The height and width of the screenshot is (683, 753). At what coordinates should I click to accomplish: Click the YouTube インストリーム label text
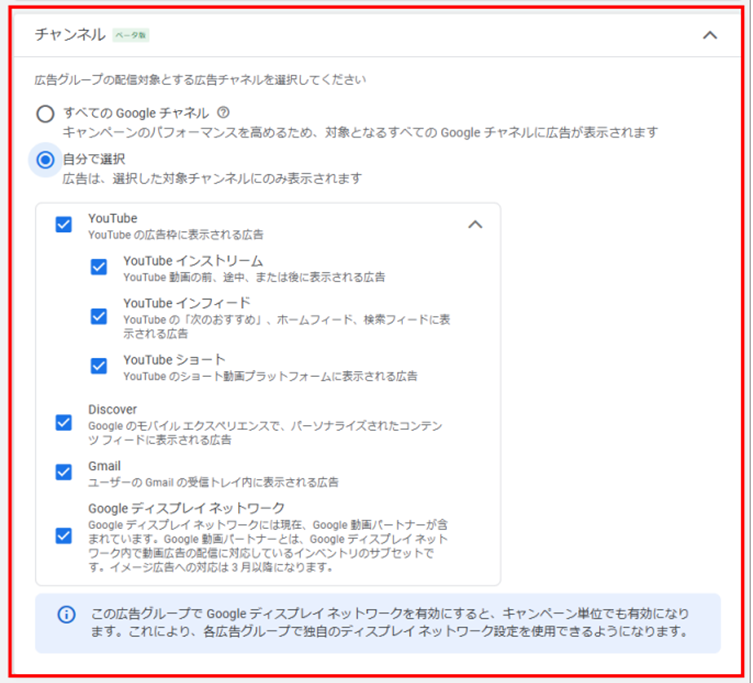(x=193, y=261)
